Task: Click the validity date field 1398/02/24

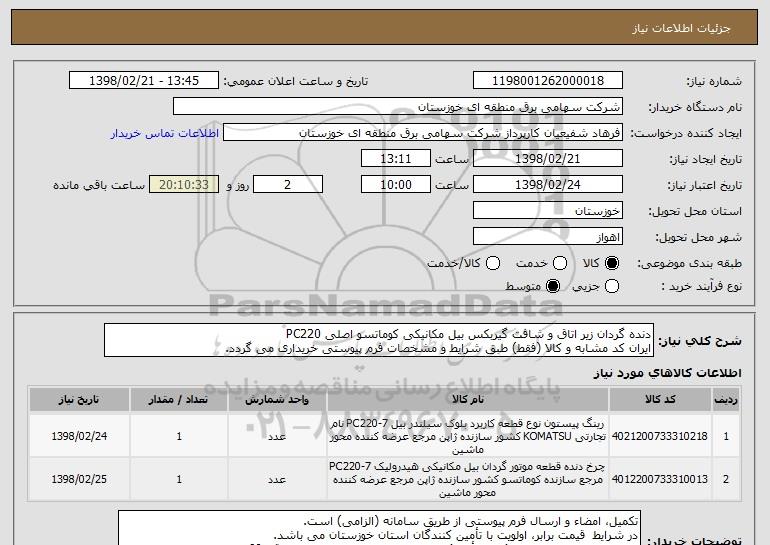Action: [548, 185]
